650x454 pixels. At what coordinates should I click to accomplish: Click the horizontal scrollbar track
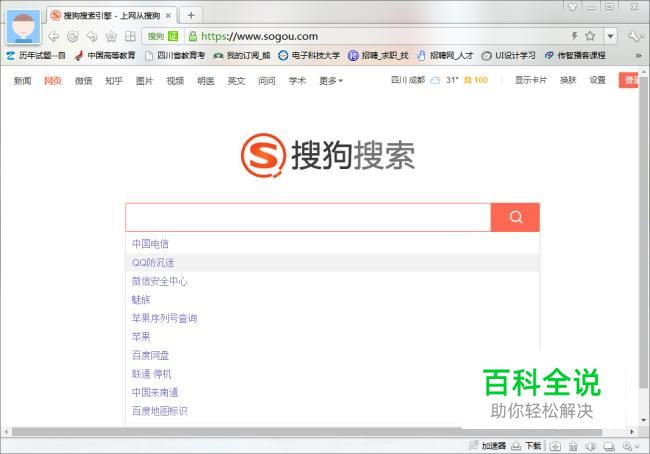[319, 432]
